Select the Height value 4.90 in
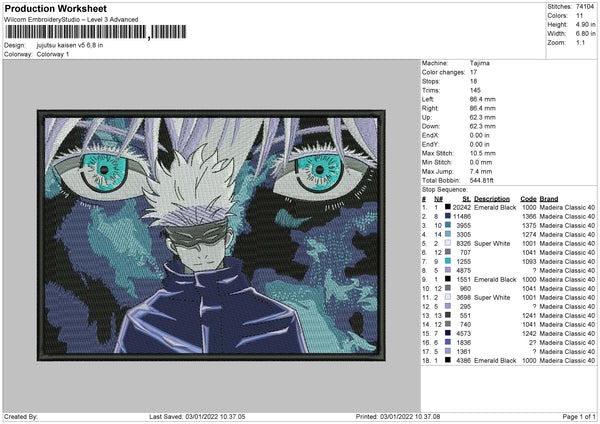 click(585, 24)
